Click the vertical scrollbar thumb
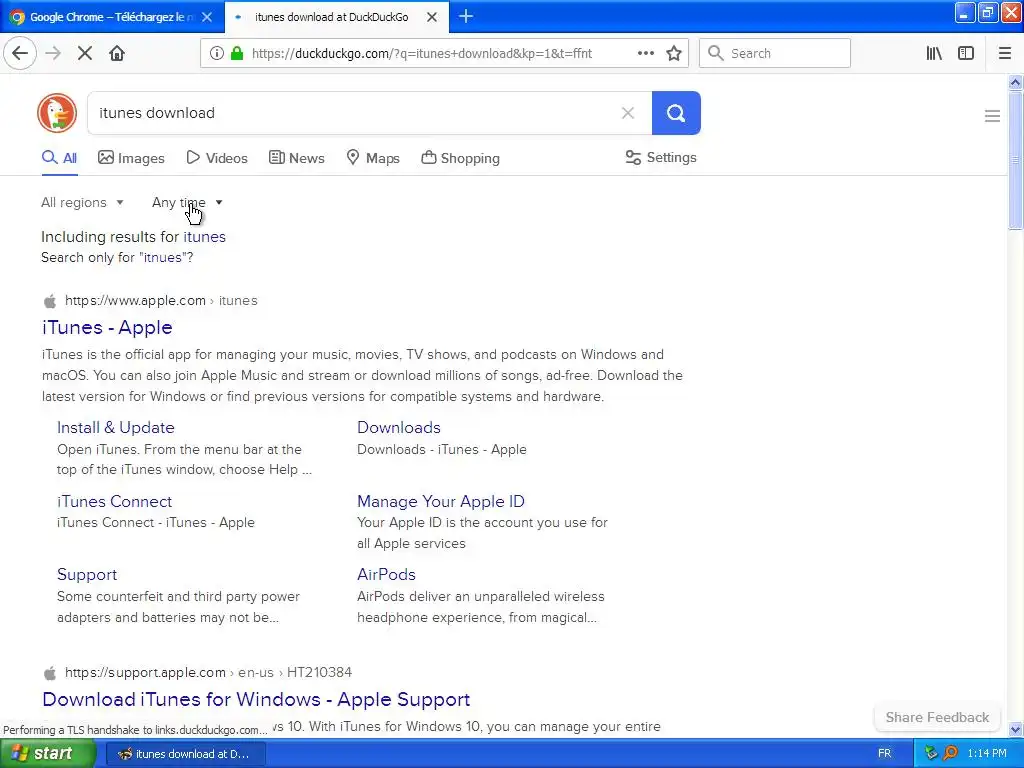This screenshot has width=1024, height=768. (1015, 160)
